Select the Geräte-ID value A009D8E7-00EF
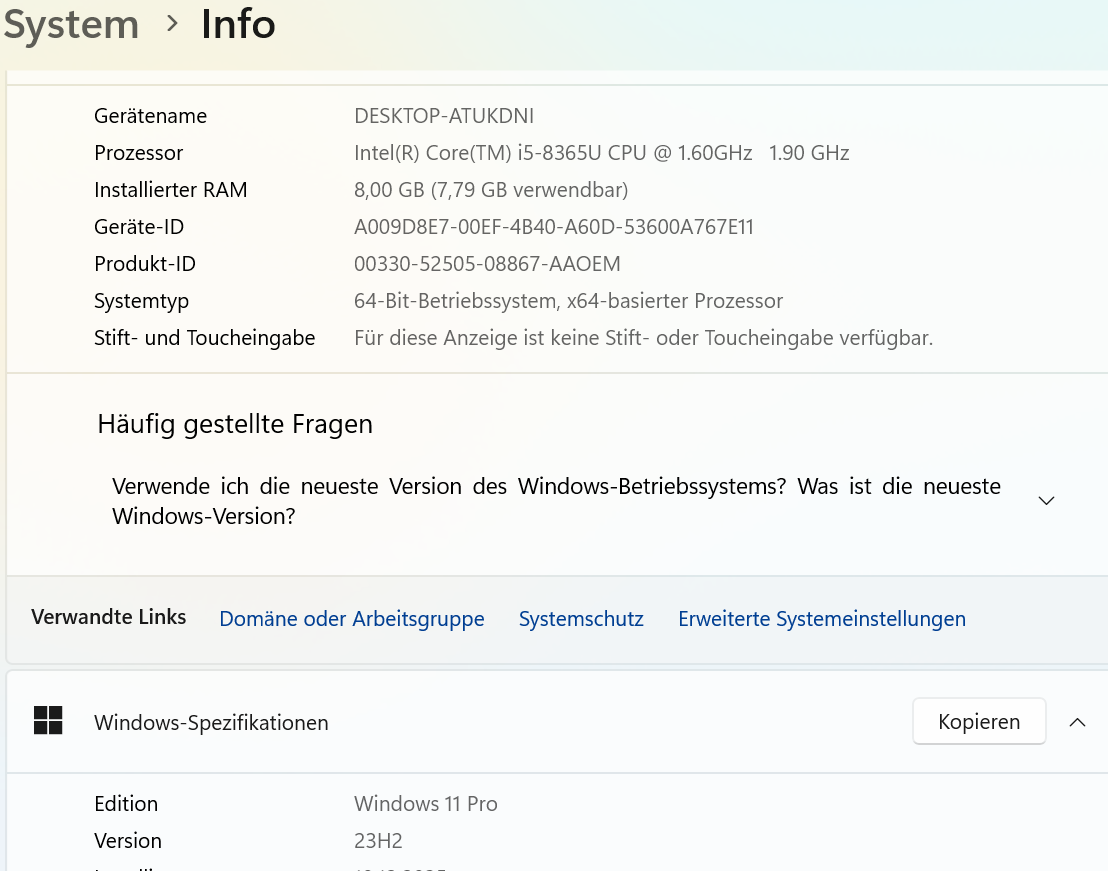Viewport: 1108px width, 871px height. 553,227
